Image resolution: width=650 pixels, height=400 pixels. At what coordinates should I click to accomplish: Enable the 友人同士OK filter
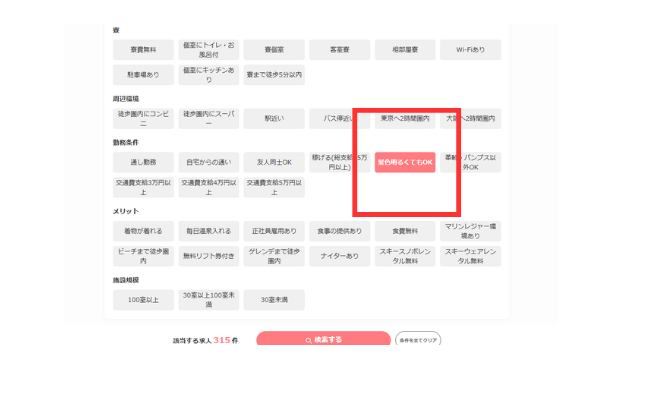[274, 162]
